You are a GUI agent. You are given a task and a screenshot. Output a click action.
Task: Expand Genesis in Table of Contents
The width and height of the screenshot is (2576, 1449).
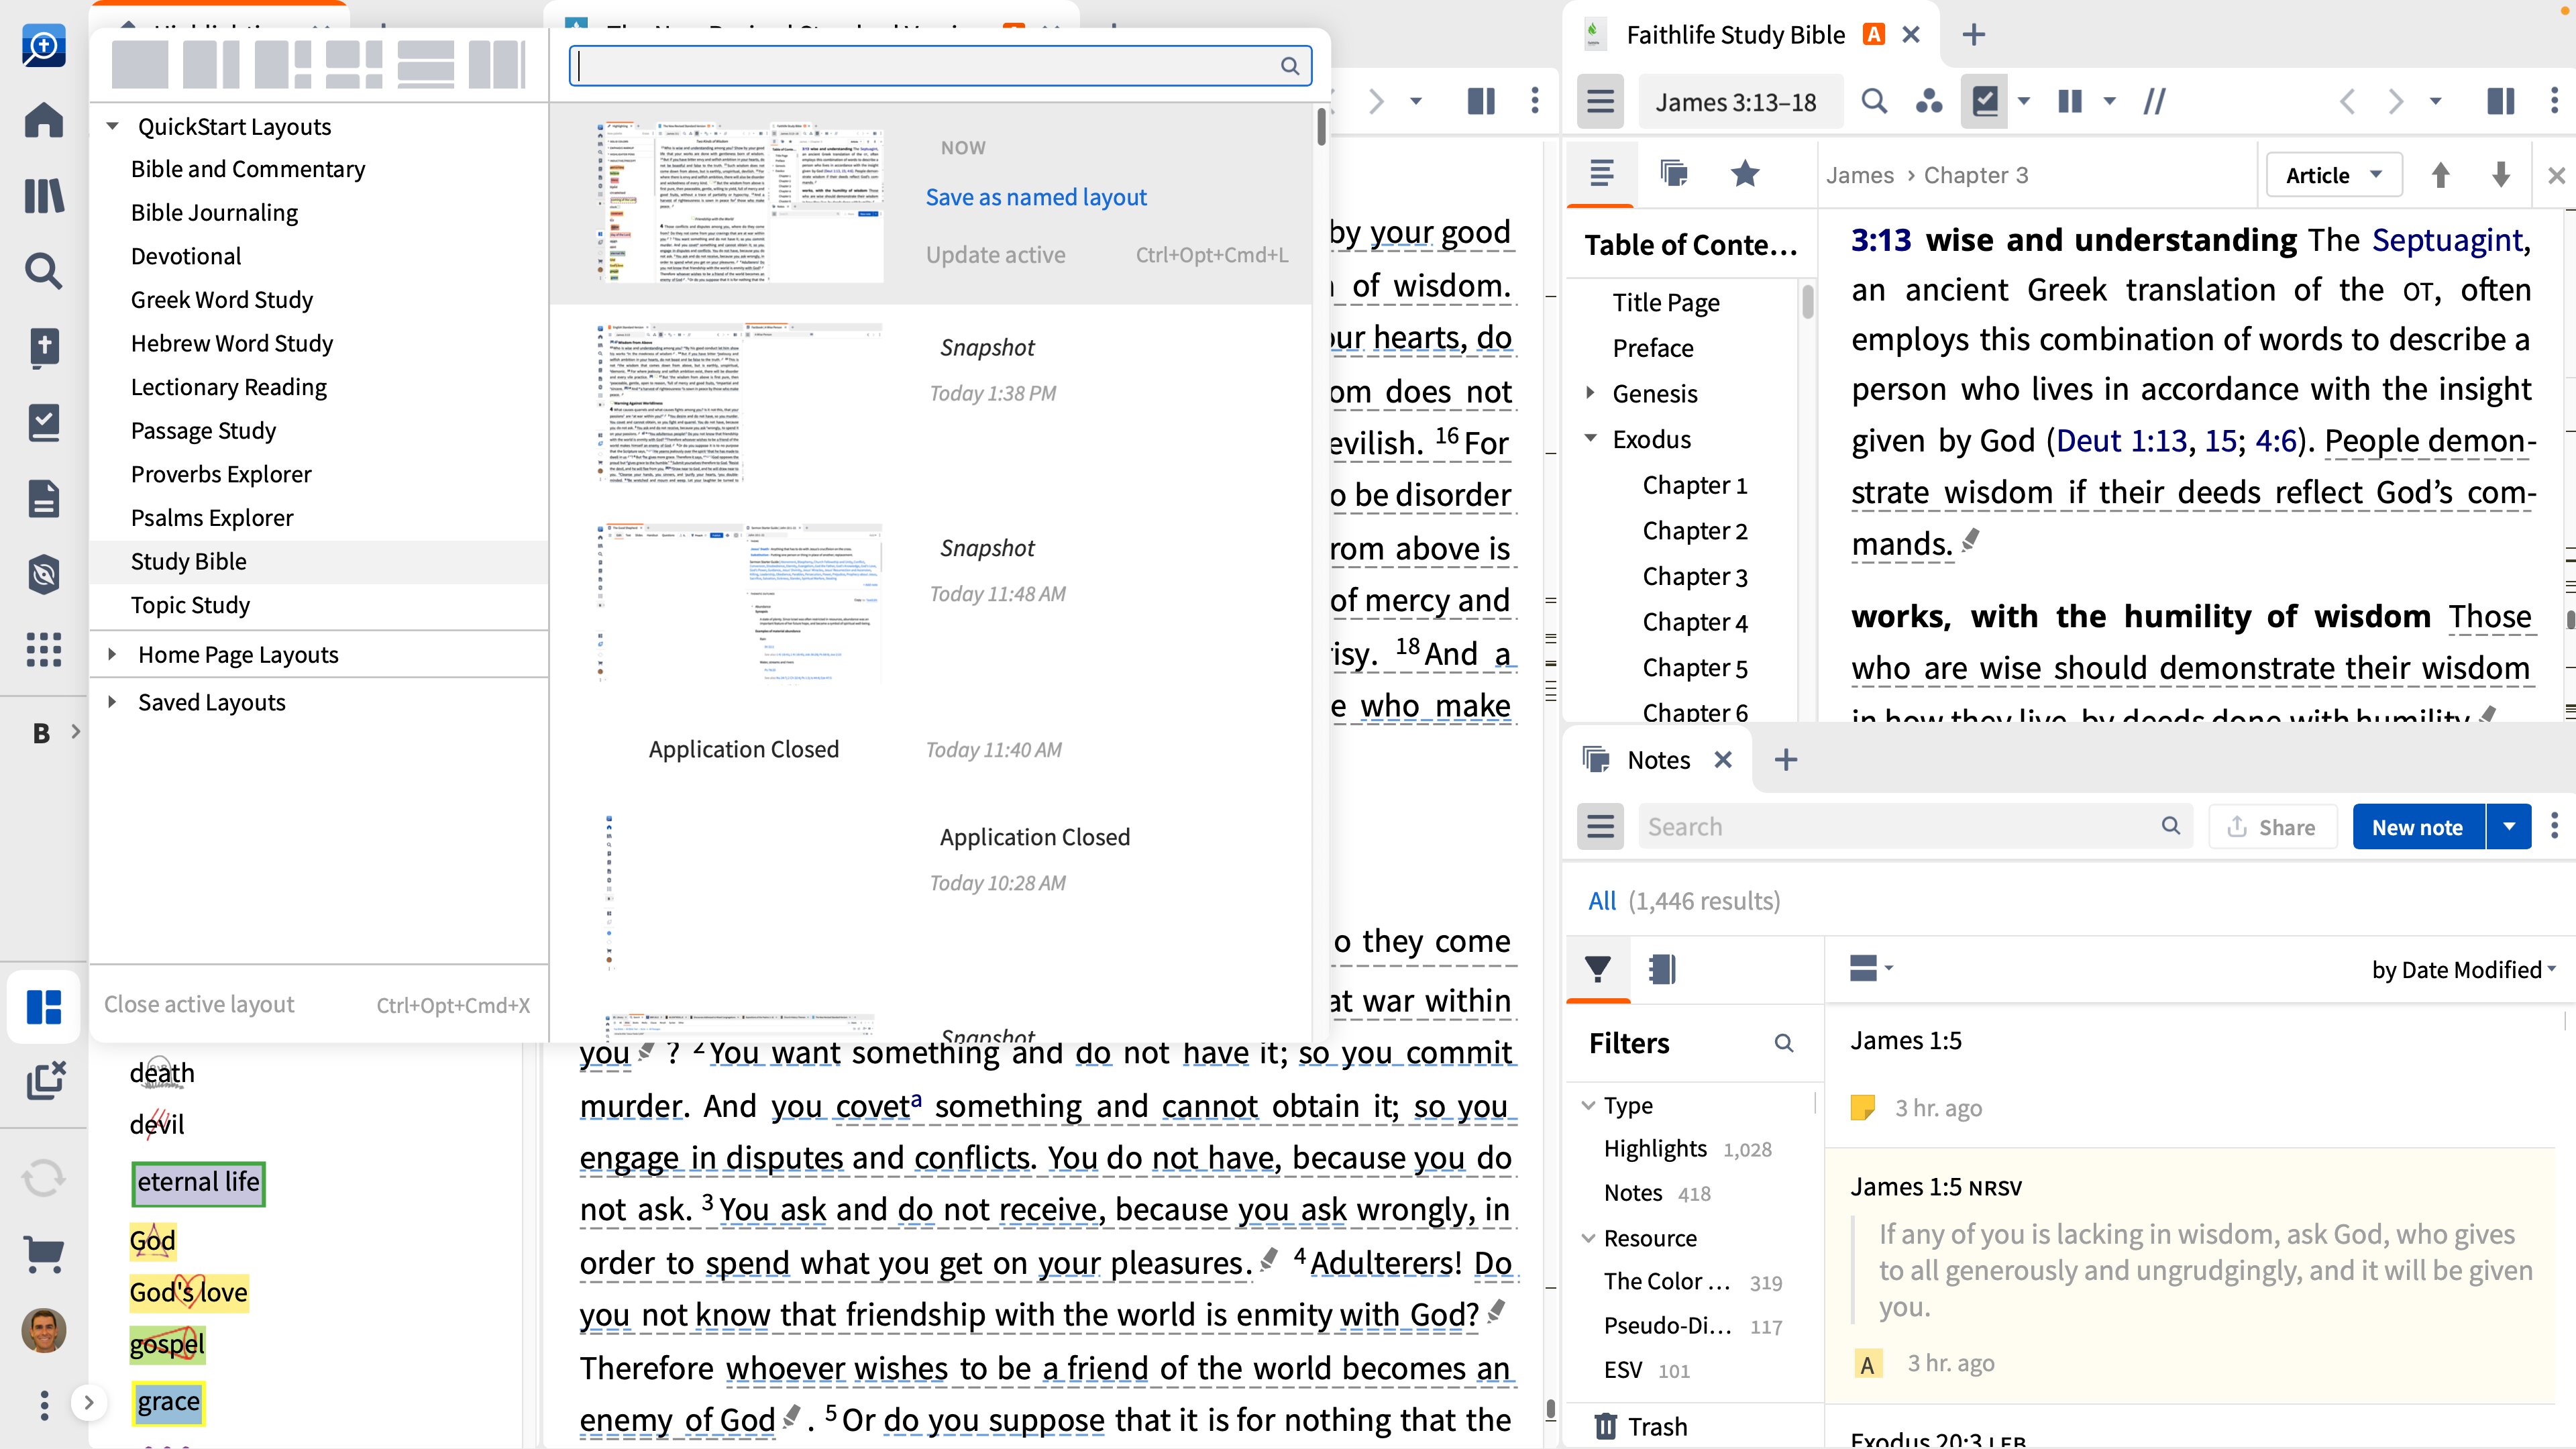pos(1590,393)
